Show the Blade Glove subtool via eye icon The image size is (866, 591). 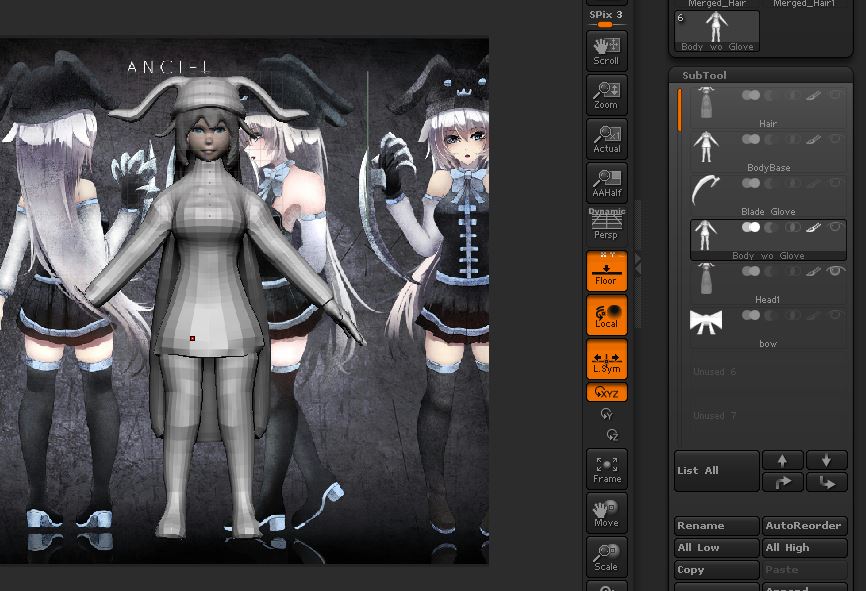coord(836,182)
